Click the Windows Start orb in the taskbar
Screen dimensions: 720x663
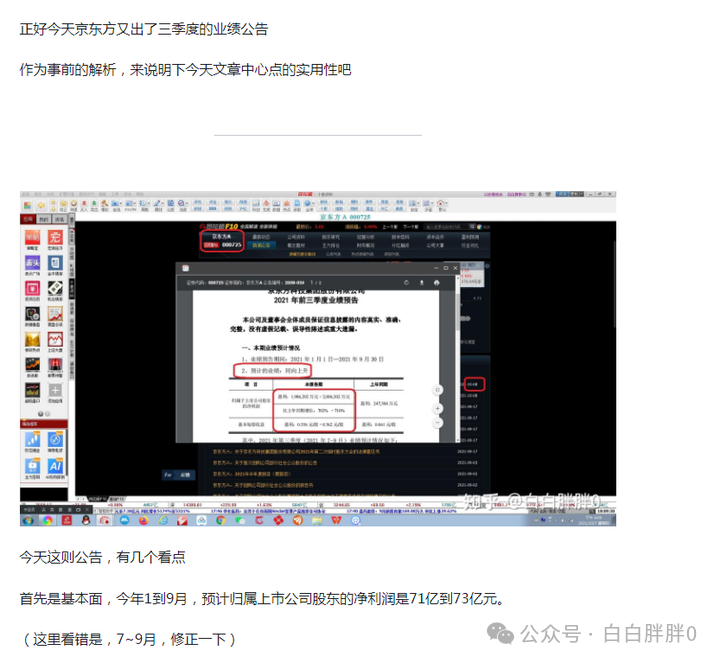tap(28, 521)
